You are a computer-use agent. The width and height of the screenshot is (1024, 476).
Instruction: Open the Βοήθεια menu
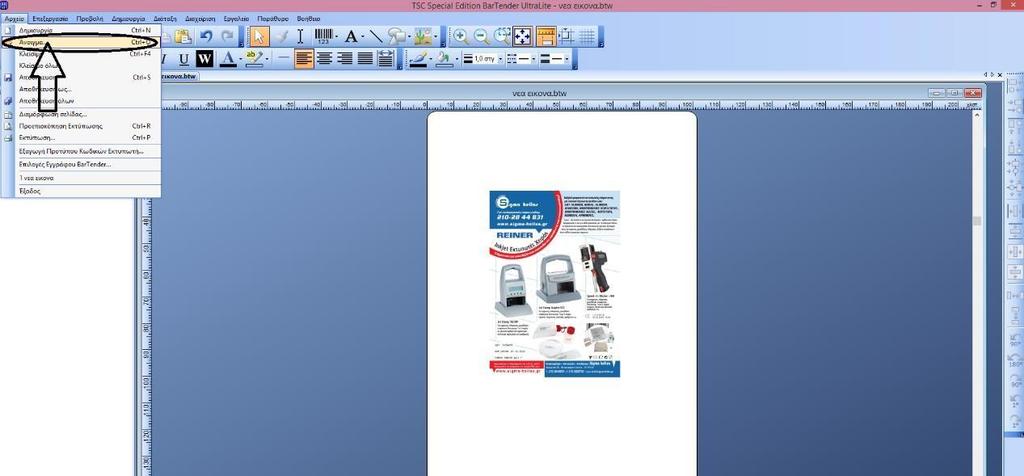point(309,19)
